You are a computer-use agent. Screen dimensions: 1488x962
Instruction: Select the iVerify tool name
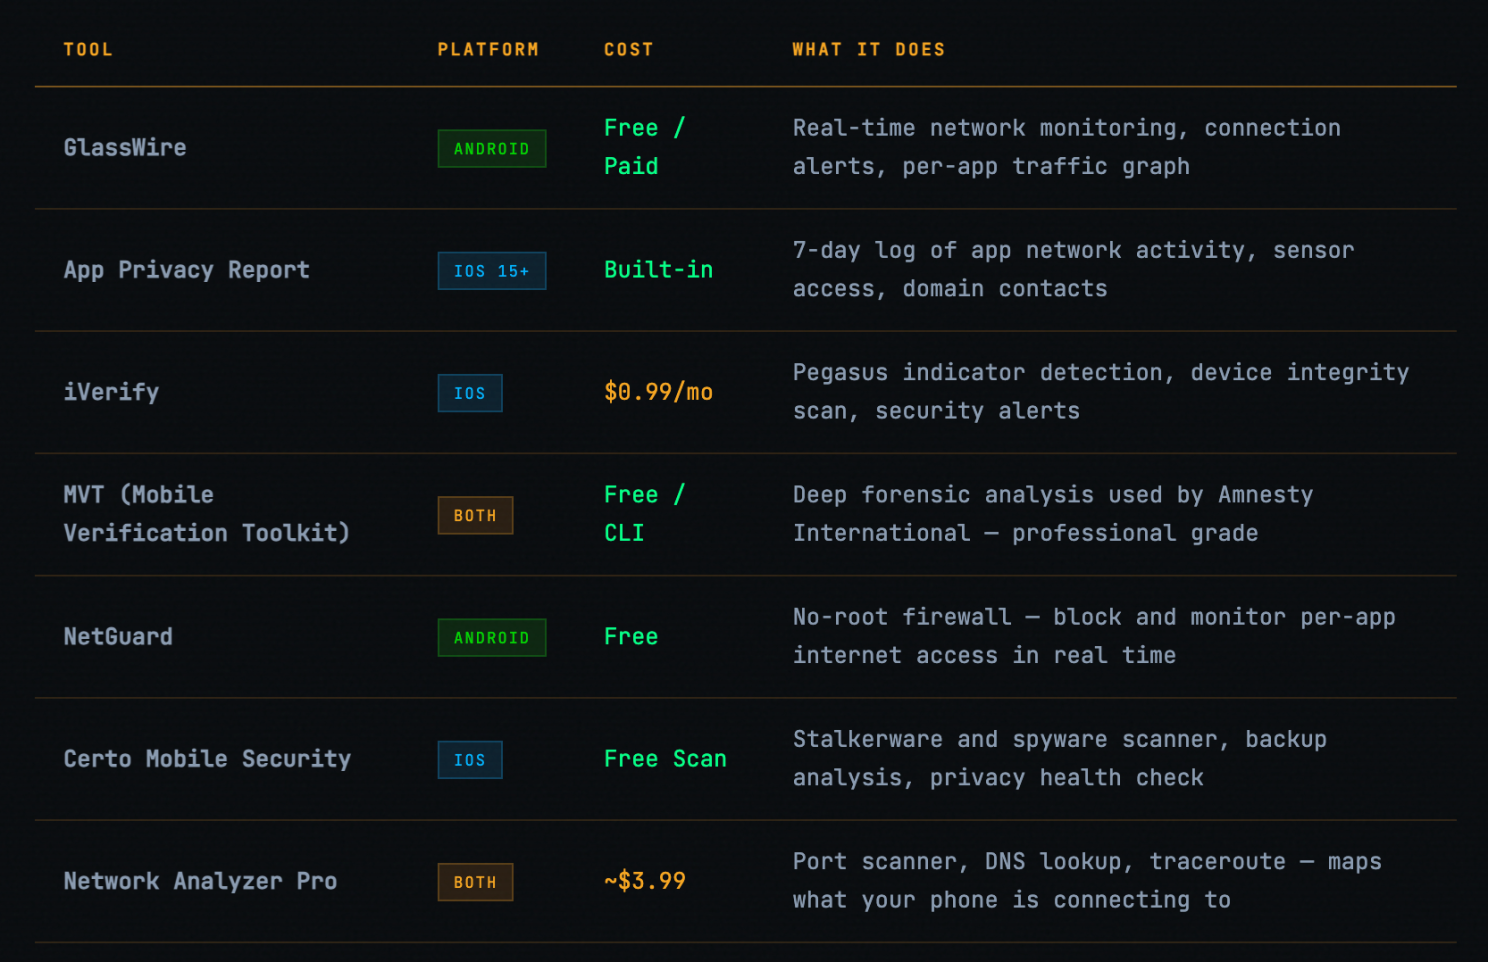click(111, 392)
